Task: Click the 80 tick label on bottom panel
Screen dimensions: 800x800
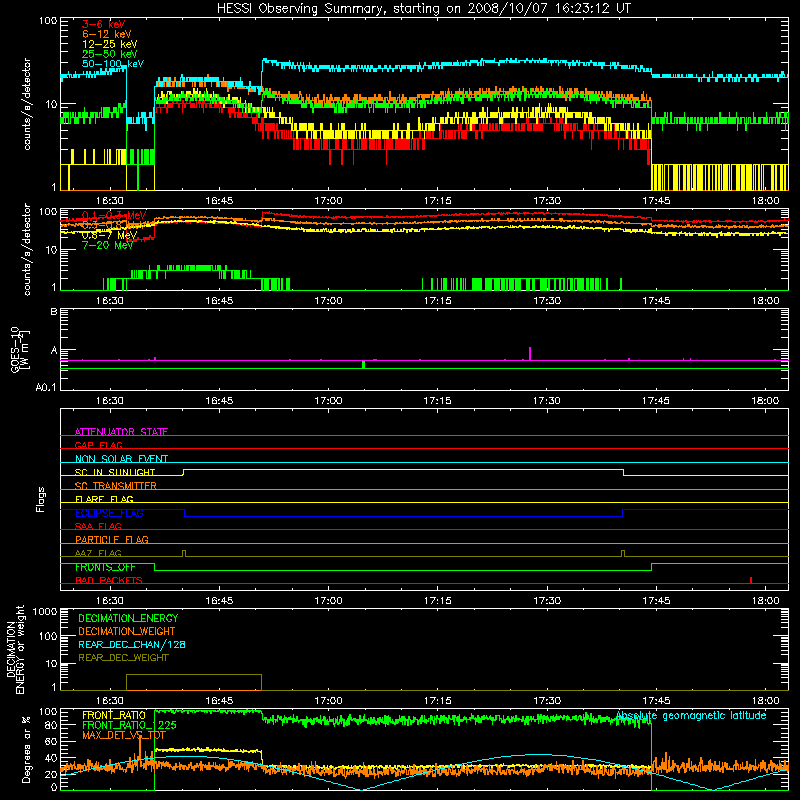Action: pyautogui.click(x=51, y=725)
